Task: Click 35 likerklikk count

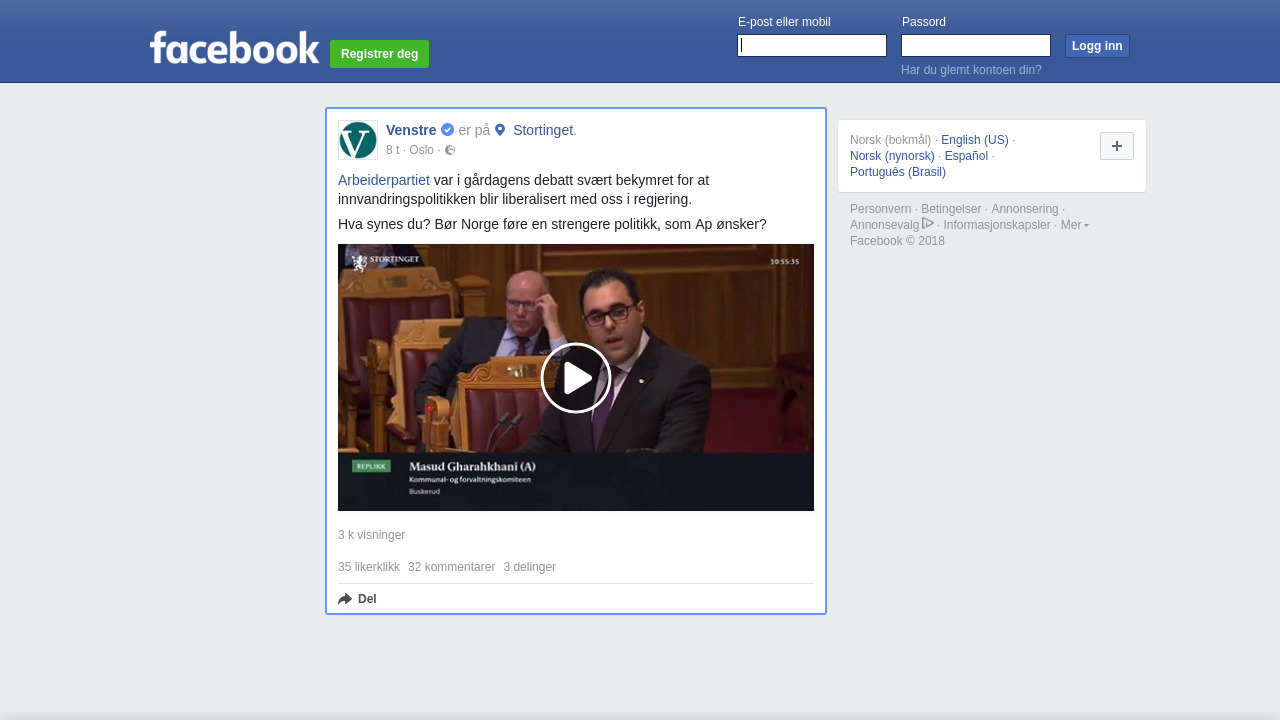Action: [x=369, y=567]
